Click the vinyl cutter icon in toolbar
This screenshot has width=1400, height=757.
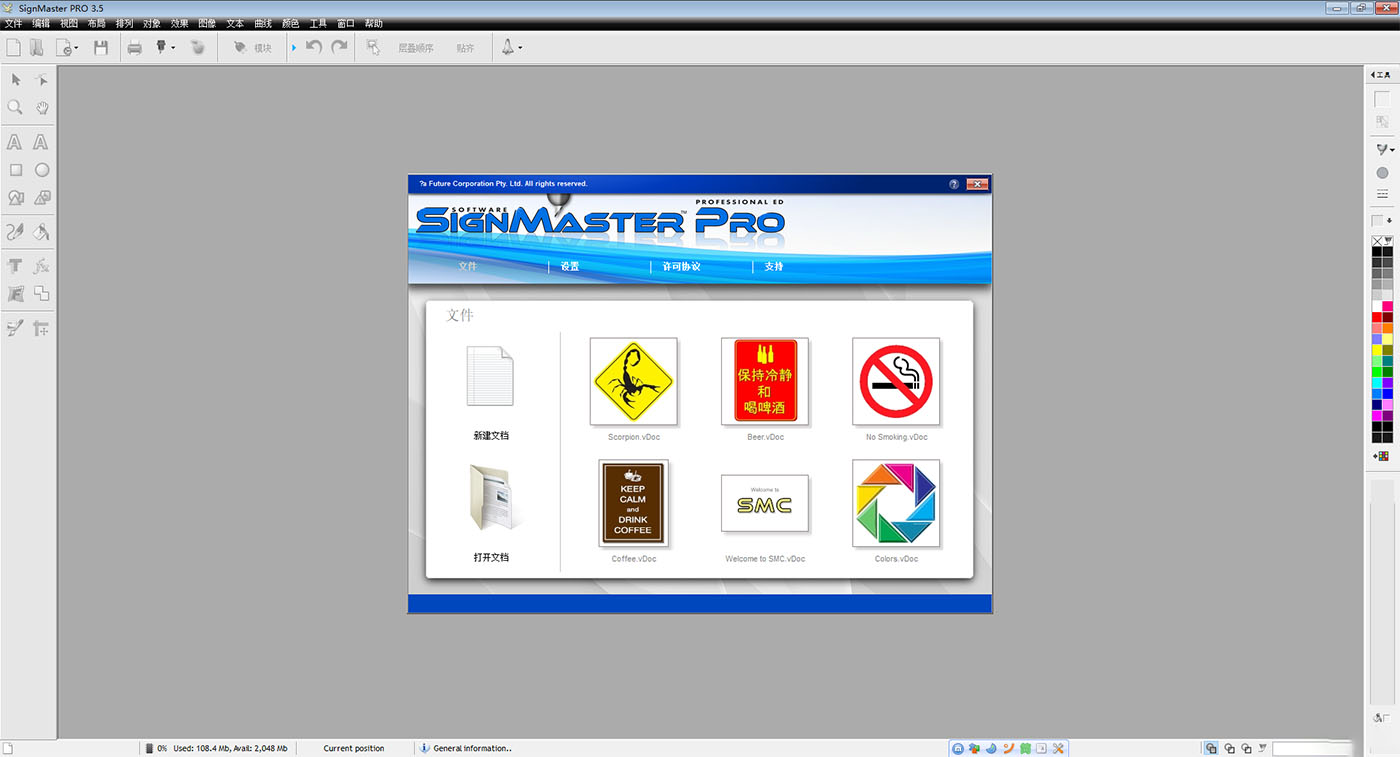click(160, 47)
